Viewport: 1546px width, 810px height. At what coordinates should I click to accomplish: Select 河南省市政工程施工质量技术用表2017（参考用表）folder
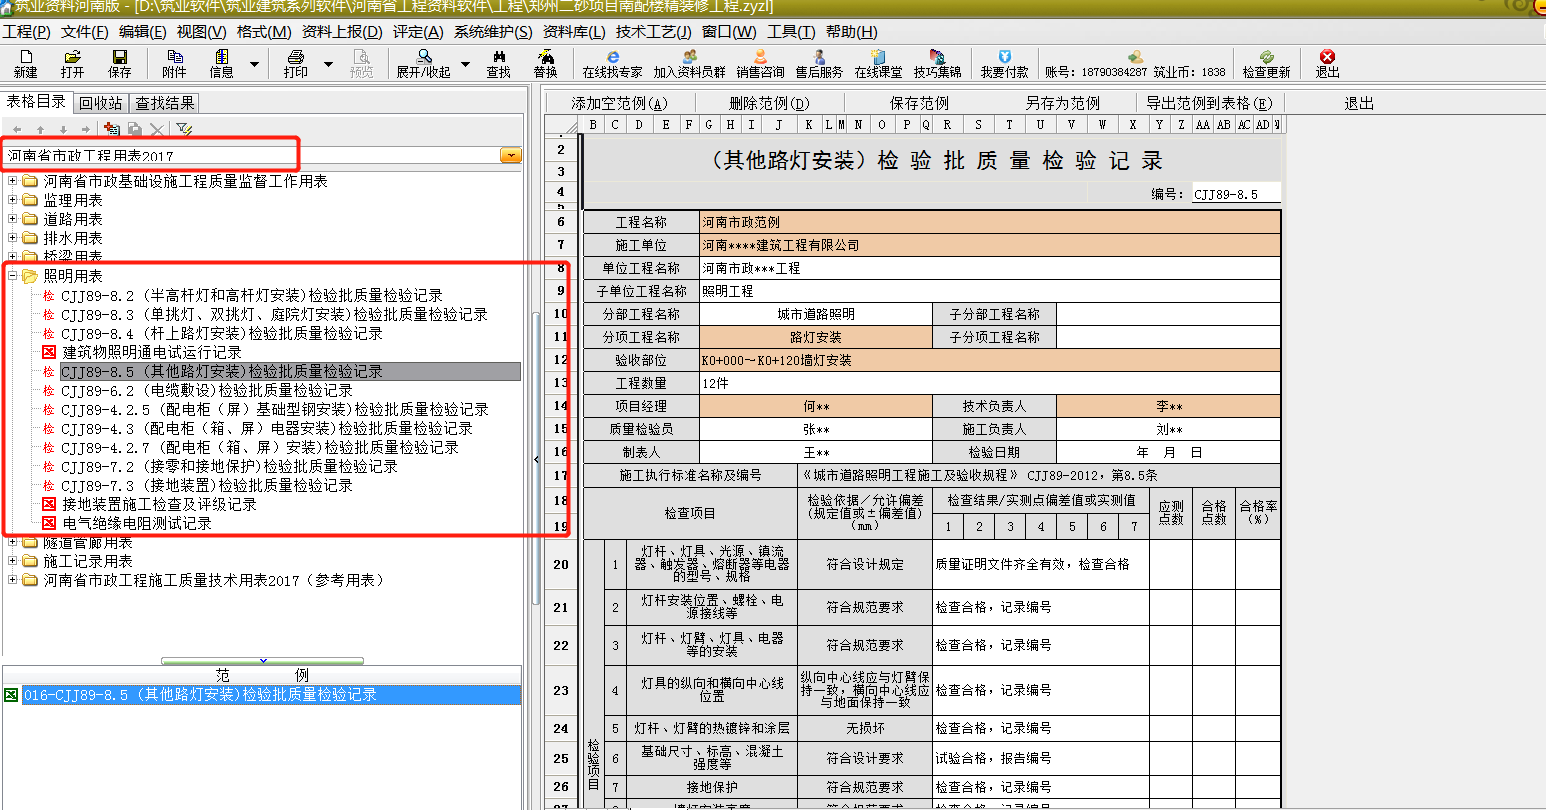tap(213, 580)
